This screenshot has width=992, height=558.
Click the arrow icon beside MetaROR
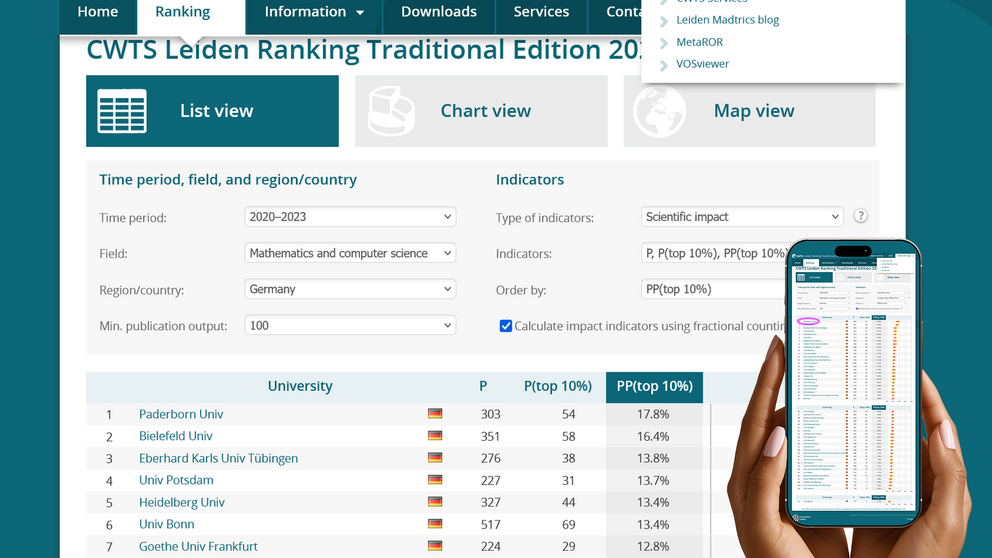[664, 43]
